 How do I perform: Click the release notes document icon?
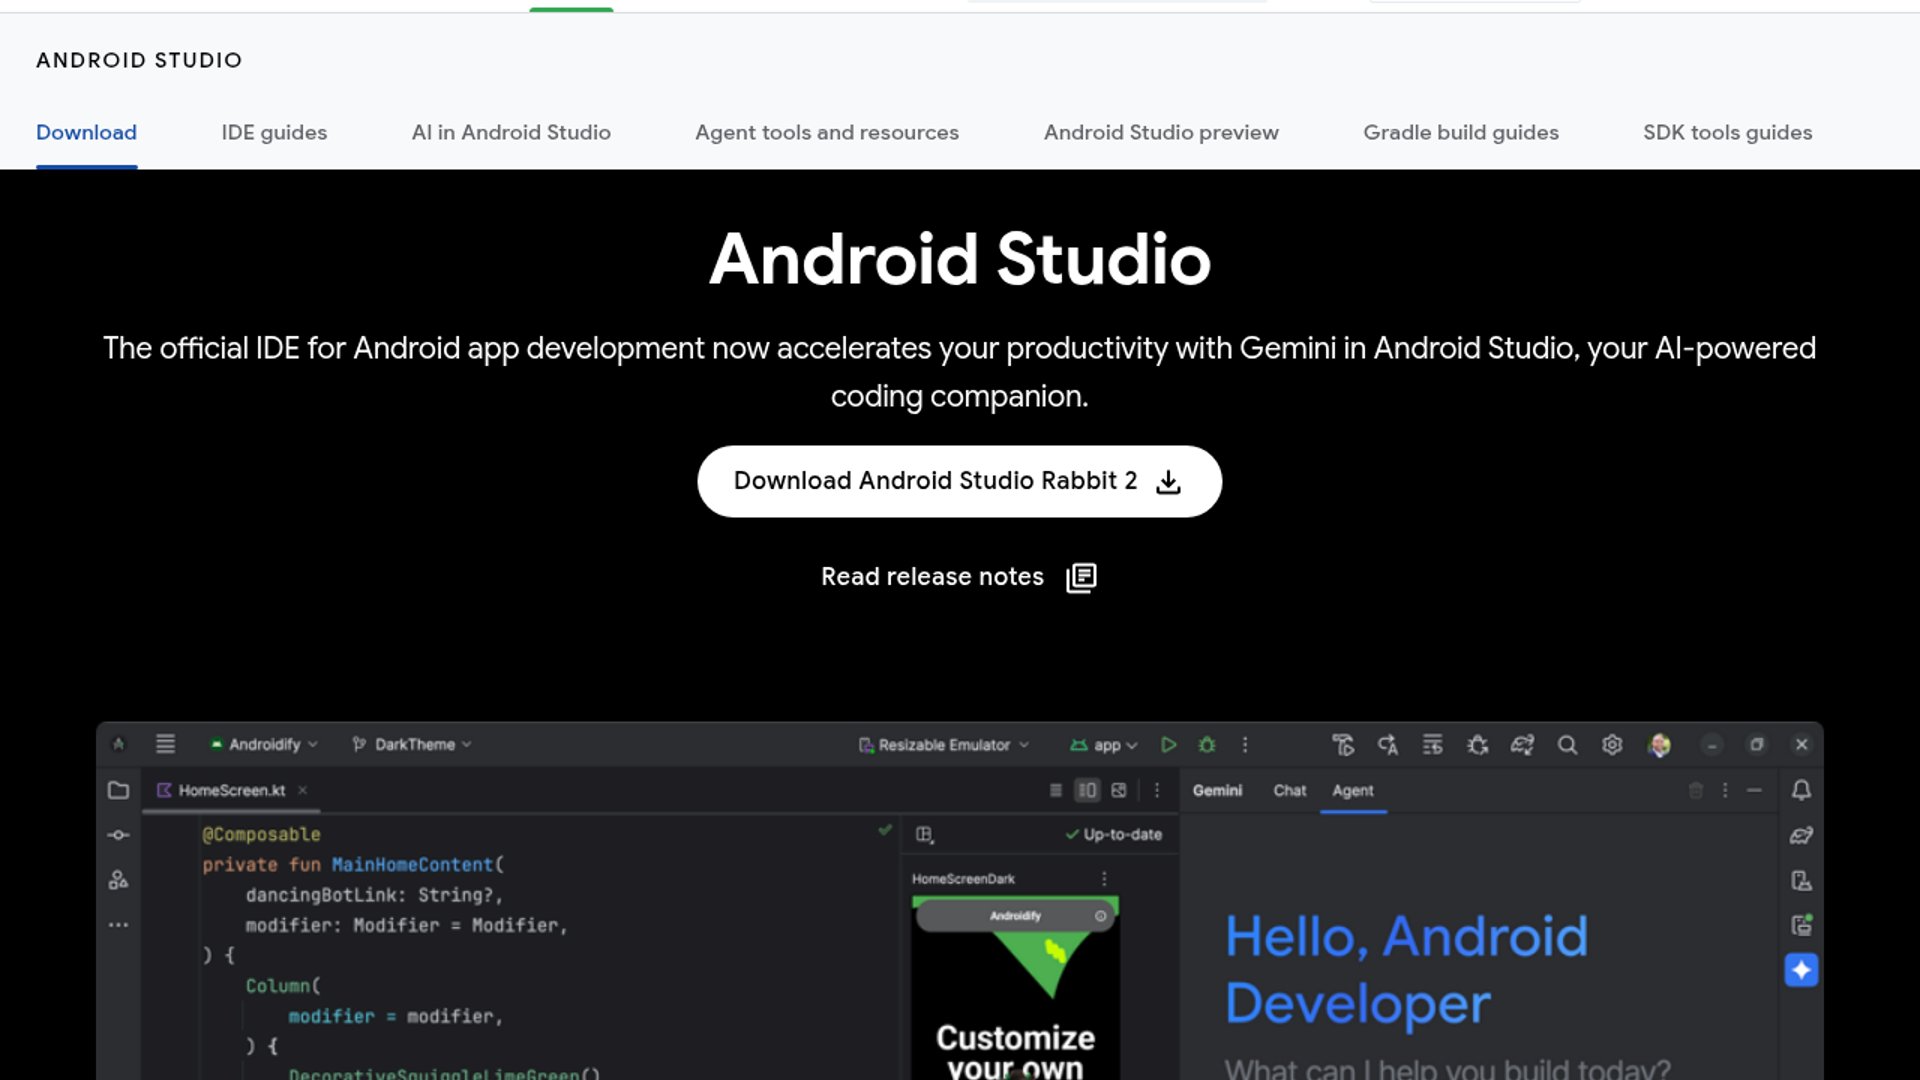click(x=1081, y=578)
